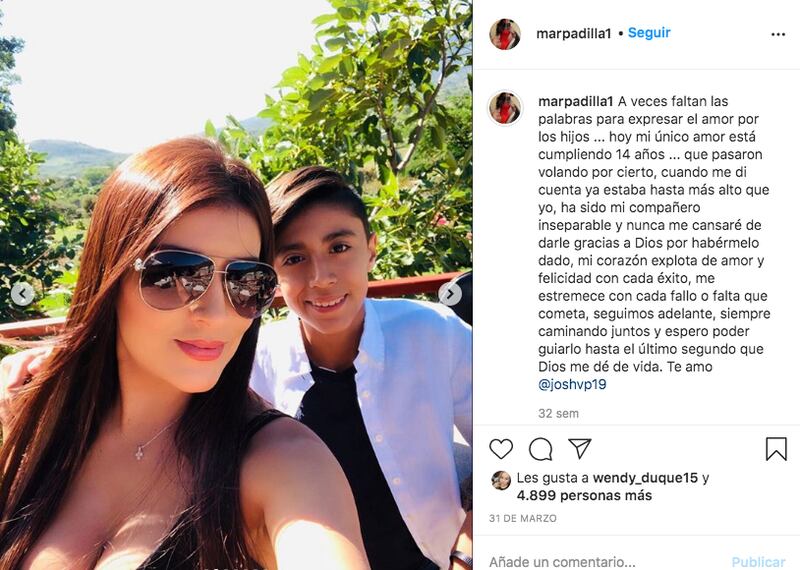Open marpadilla1 username in caption
Viewport: 800px width, 570px height.
[576, 102]
